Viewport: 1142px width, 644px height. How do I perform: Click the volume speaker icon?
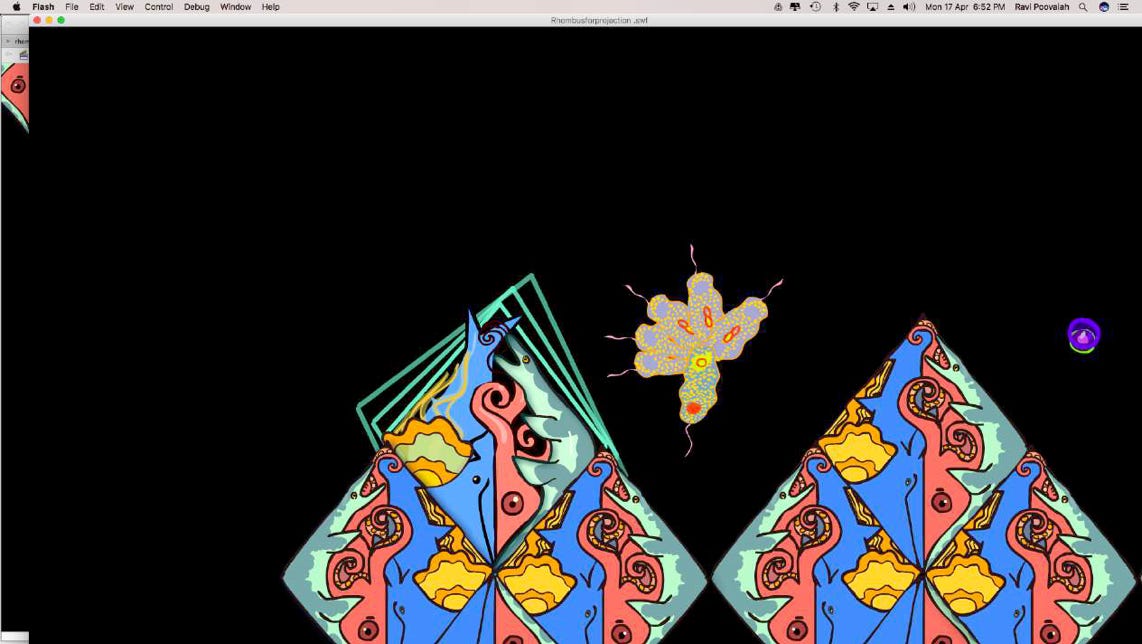click(x=909, y=7)
